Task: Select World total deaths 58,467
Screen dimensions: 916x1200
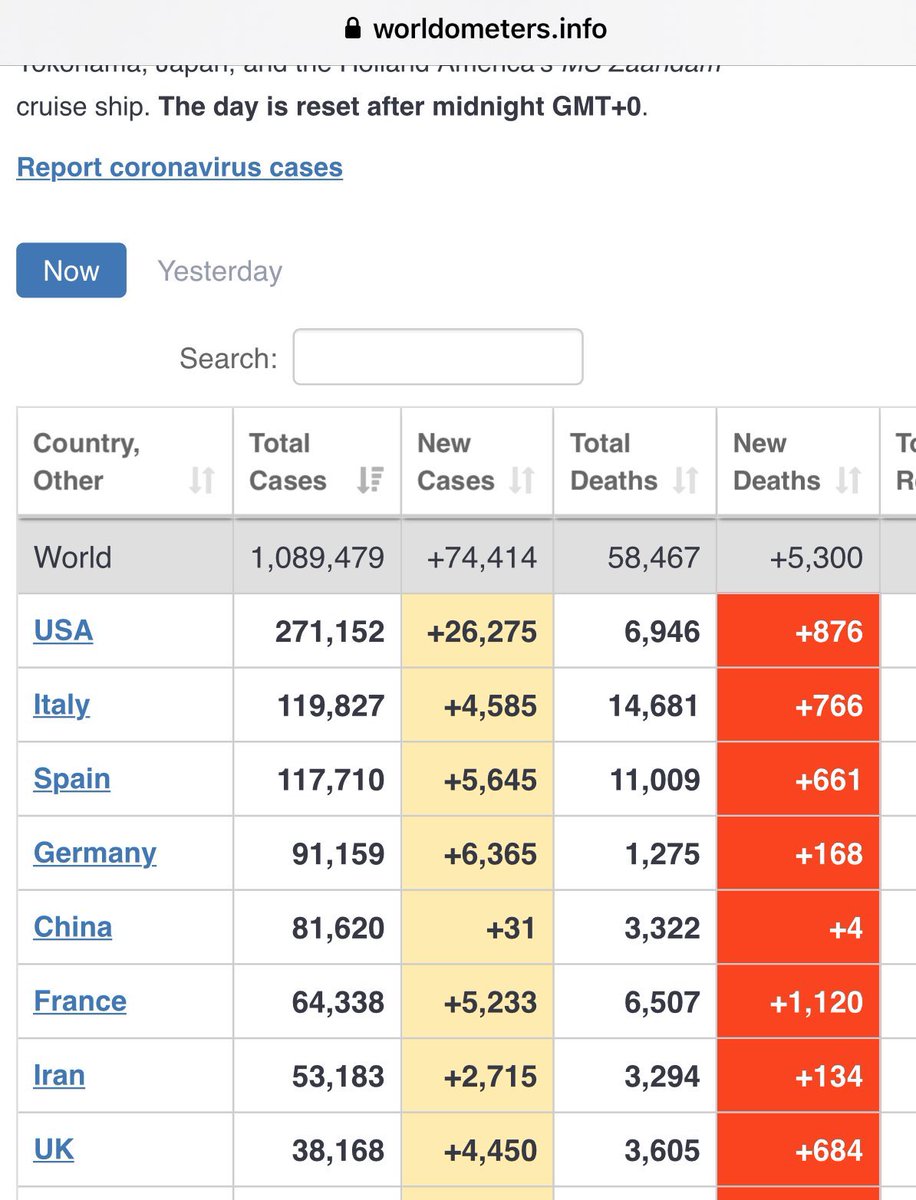Action: click(x=653, y=558)
